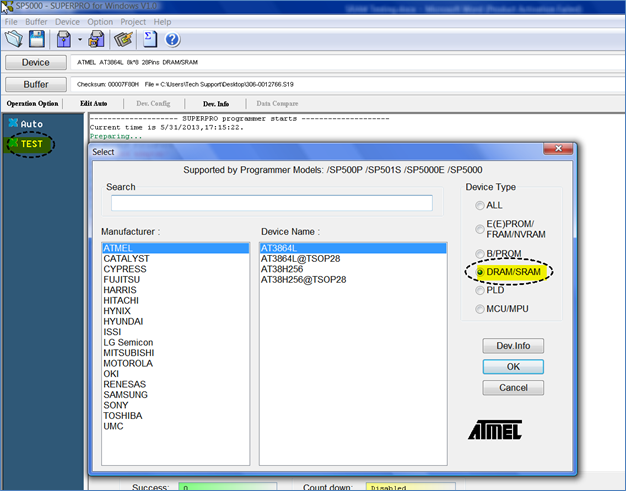Viewport: 643px width, 500px height.
Task: Click the save project toolbar icon
Action: pyautogui.click(x=96, y=39)
